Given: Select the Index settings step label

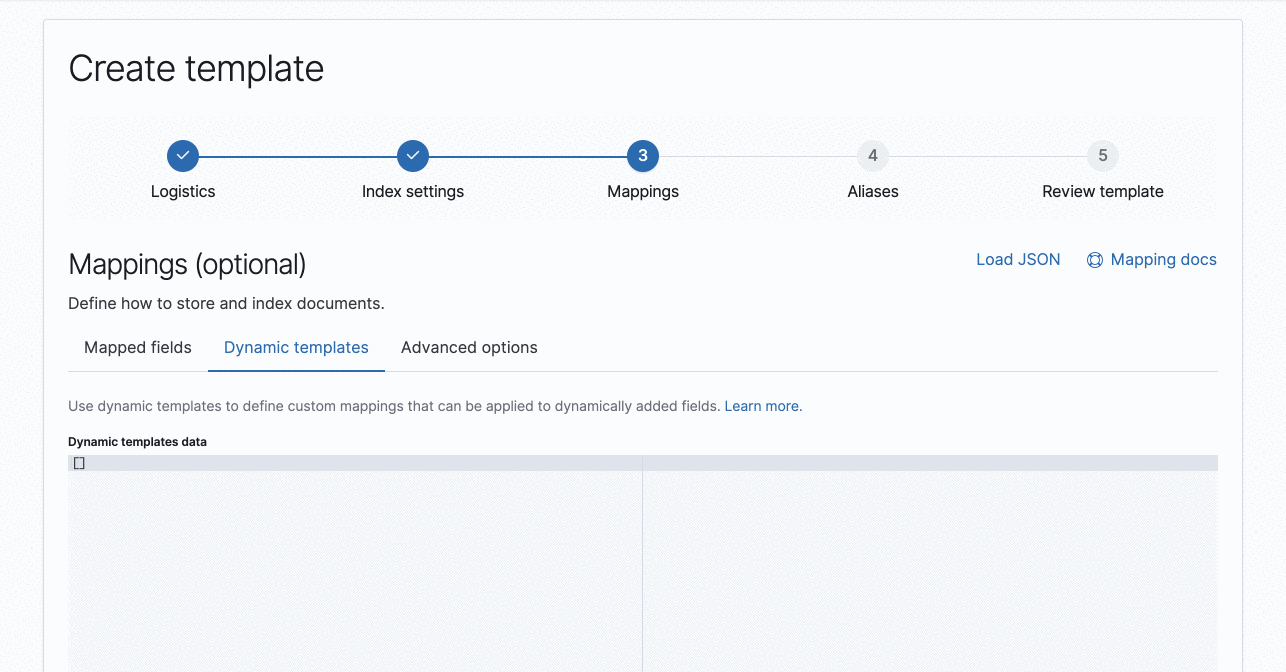Looking at the screenshot, I should (x=413, y=191).
